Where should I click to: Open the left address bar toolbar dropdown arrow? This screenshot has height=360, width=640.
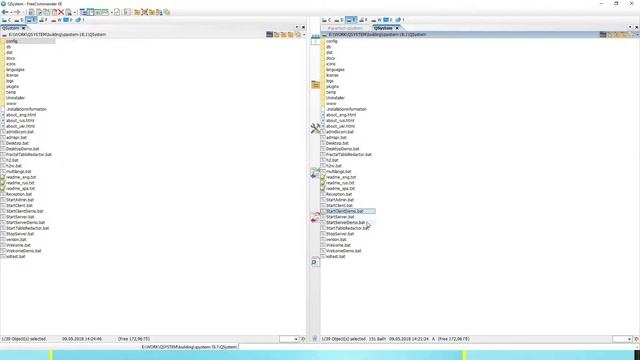(304, 35)
